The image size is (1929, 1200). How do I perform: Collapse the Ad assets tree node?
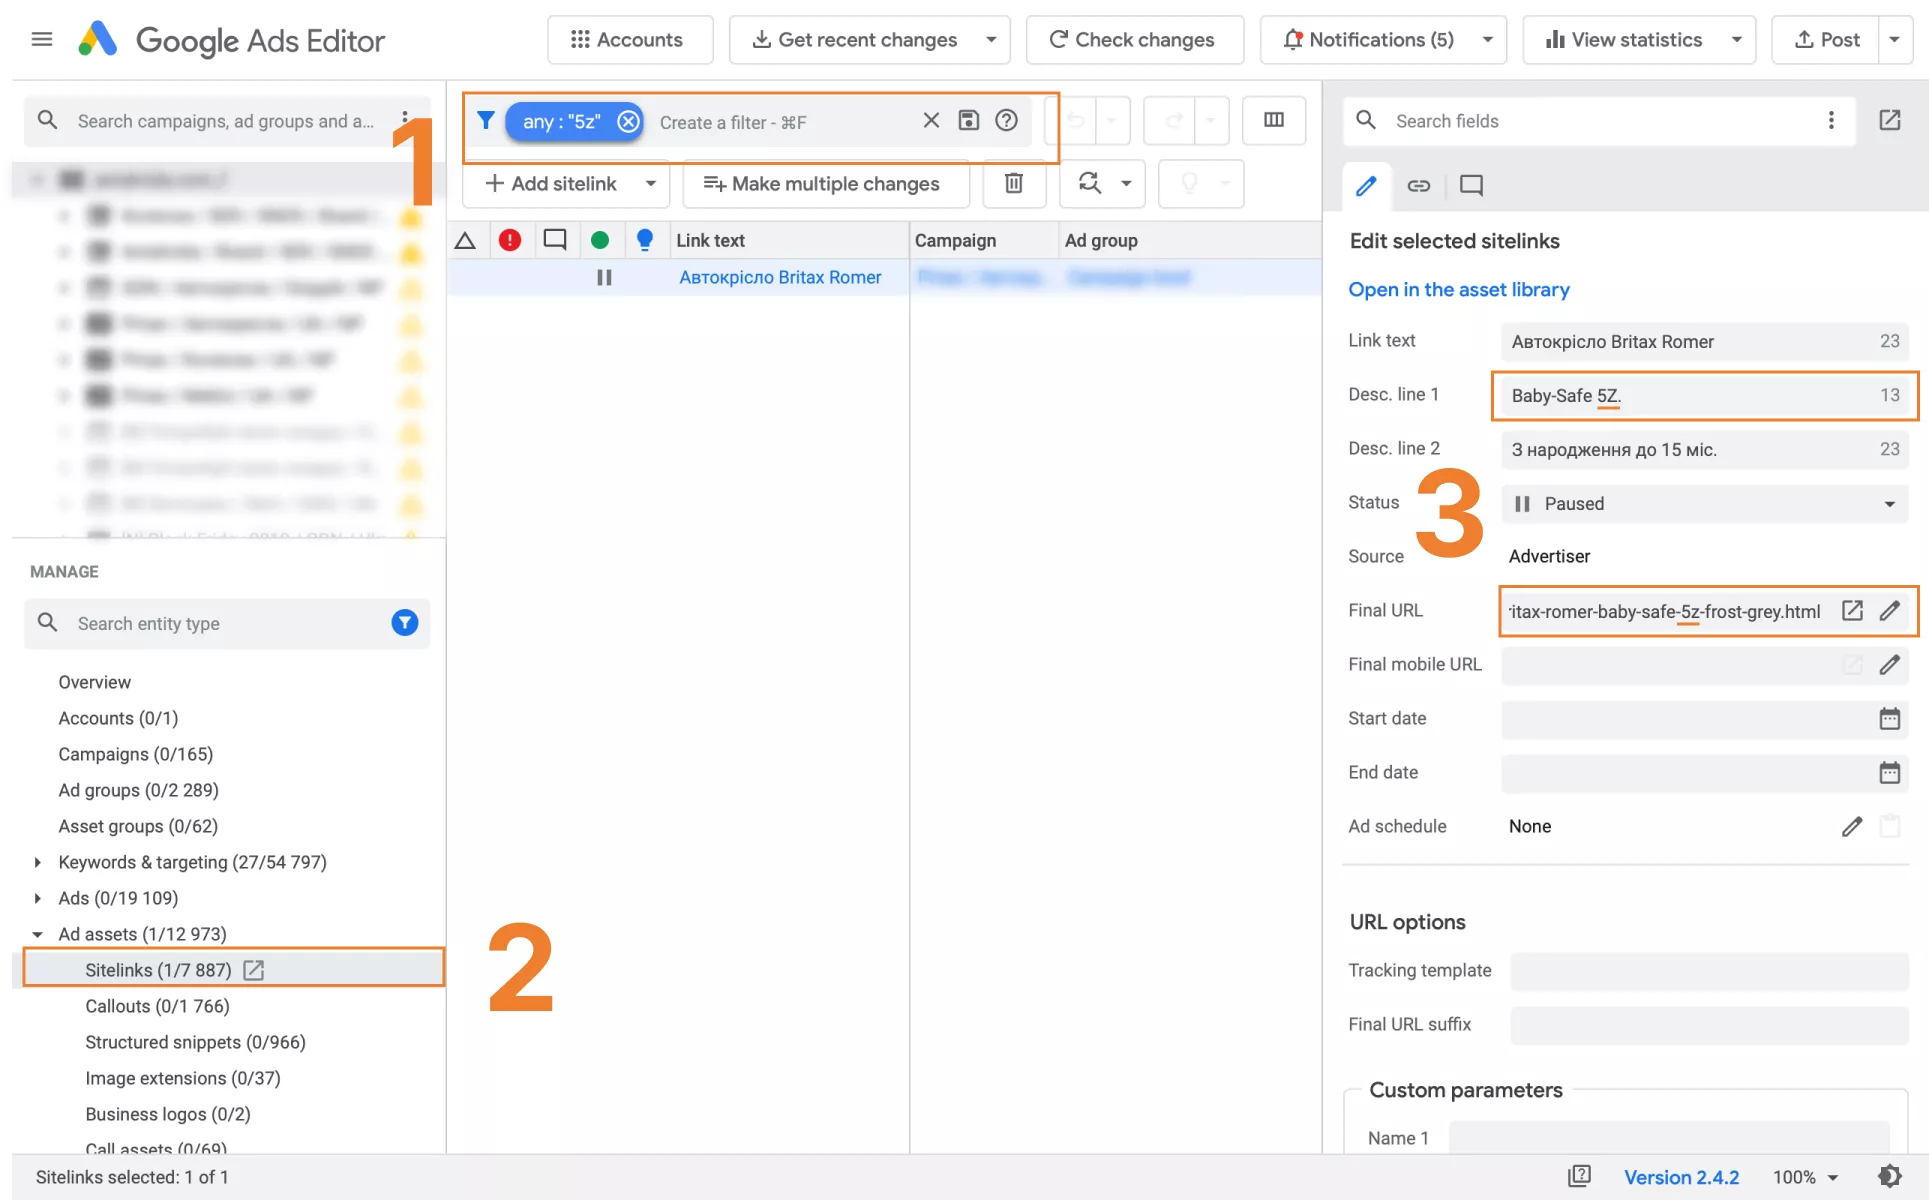37,934
